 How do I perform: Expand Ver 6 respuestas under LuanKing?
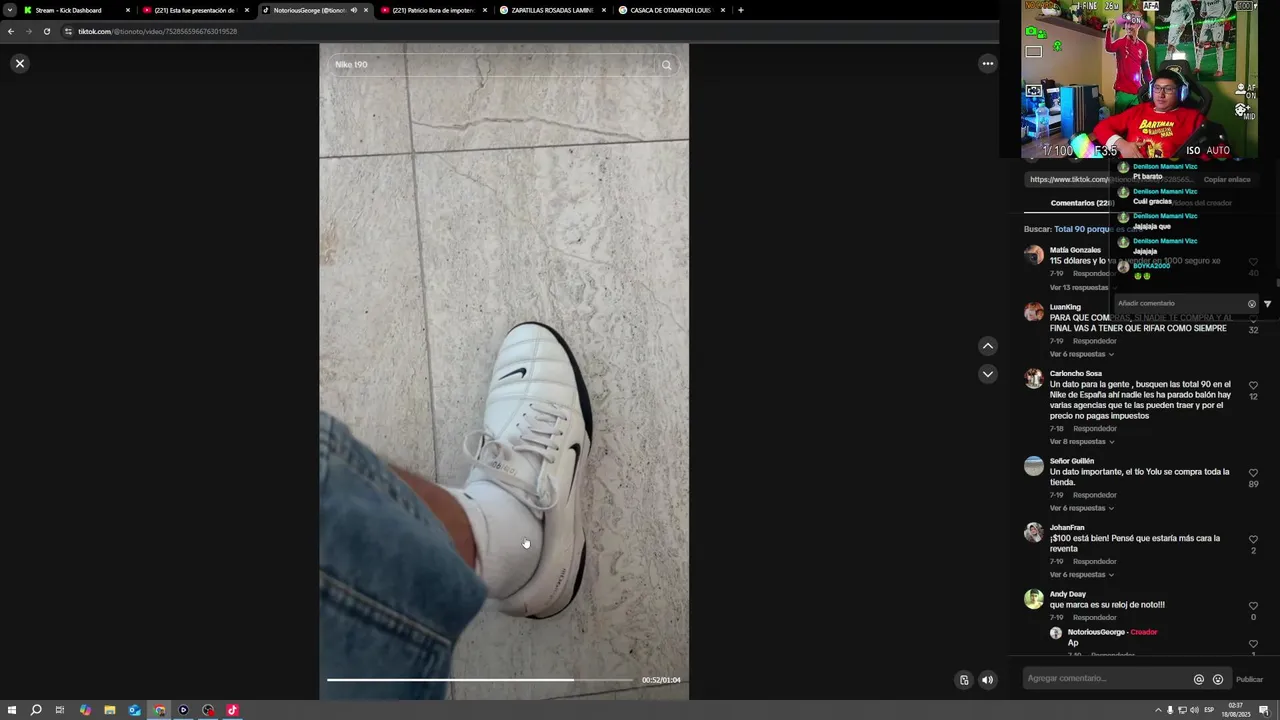(x=1080, y=354)
